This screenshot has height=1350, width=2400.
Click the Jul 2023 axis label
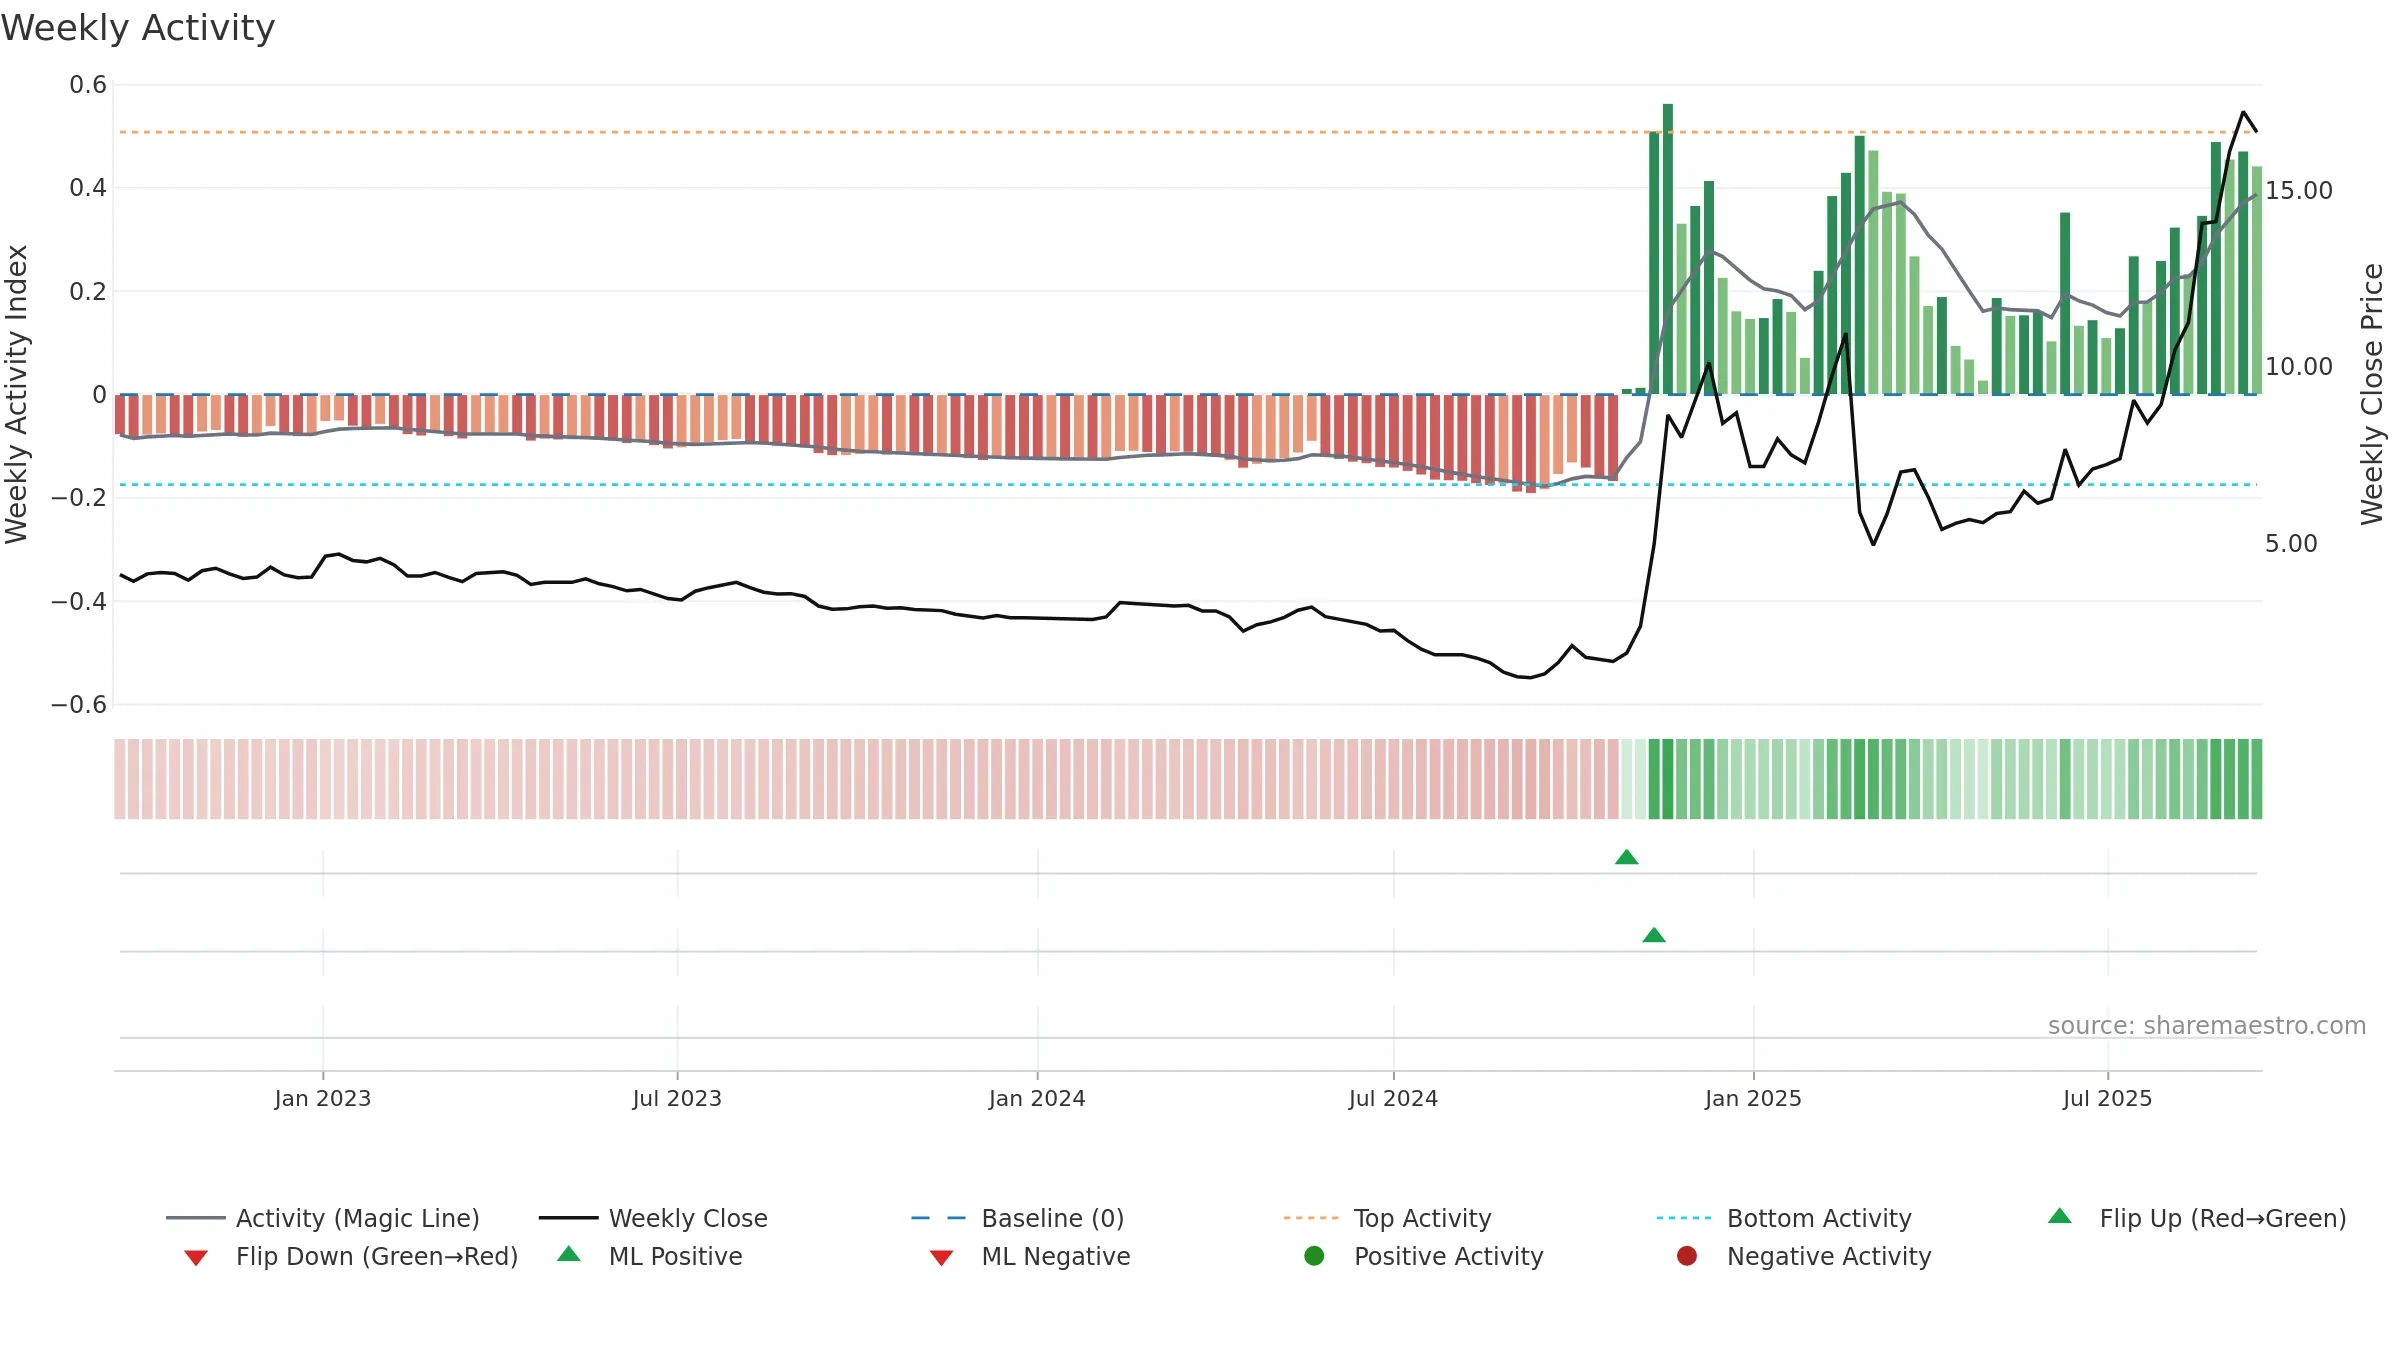tap(677, 1098)
